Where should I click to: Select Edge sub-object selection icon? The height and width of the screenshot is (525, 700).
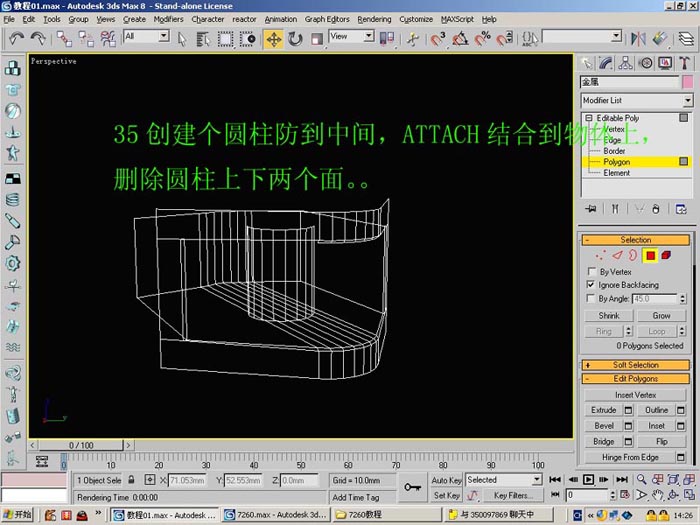pyautogui.click(x=617, y=256)
